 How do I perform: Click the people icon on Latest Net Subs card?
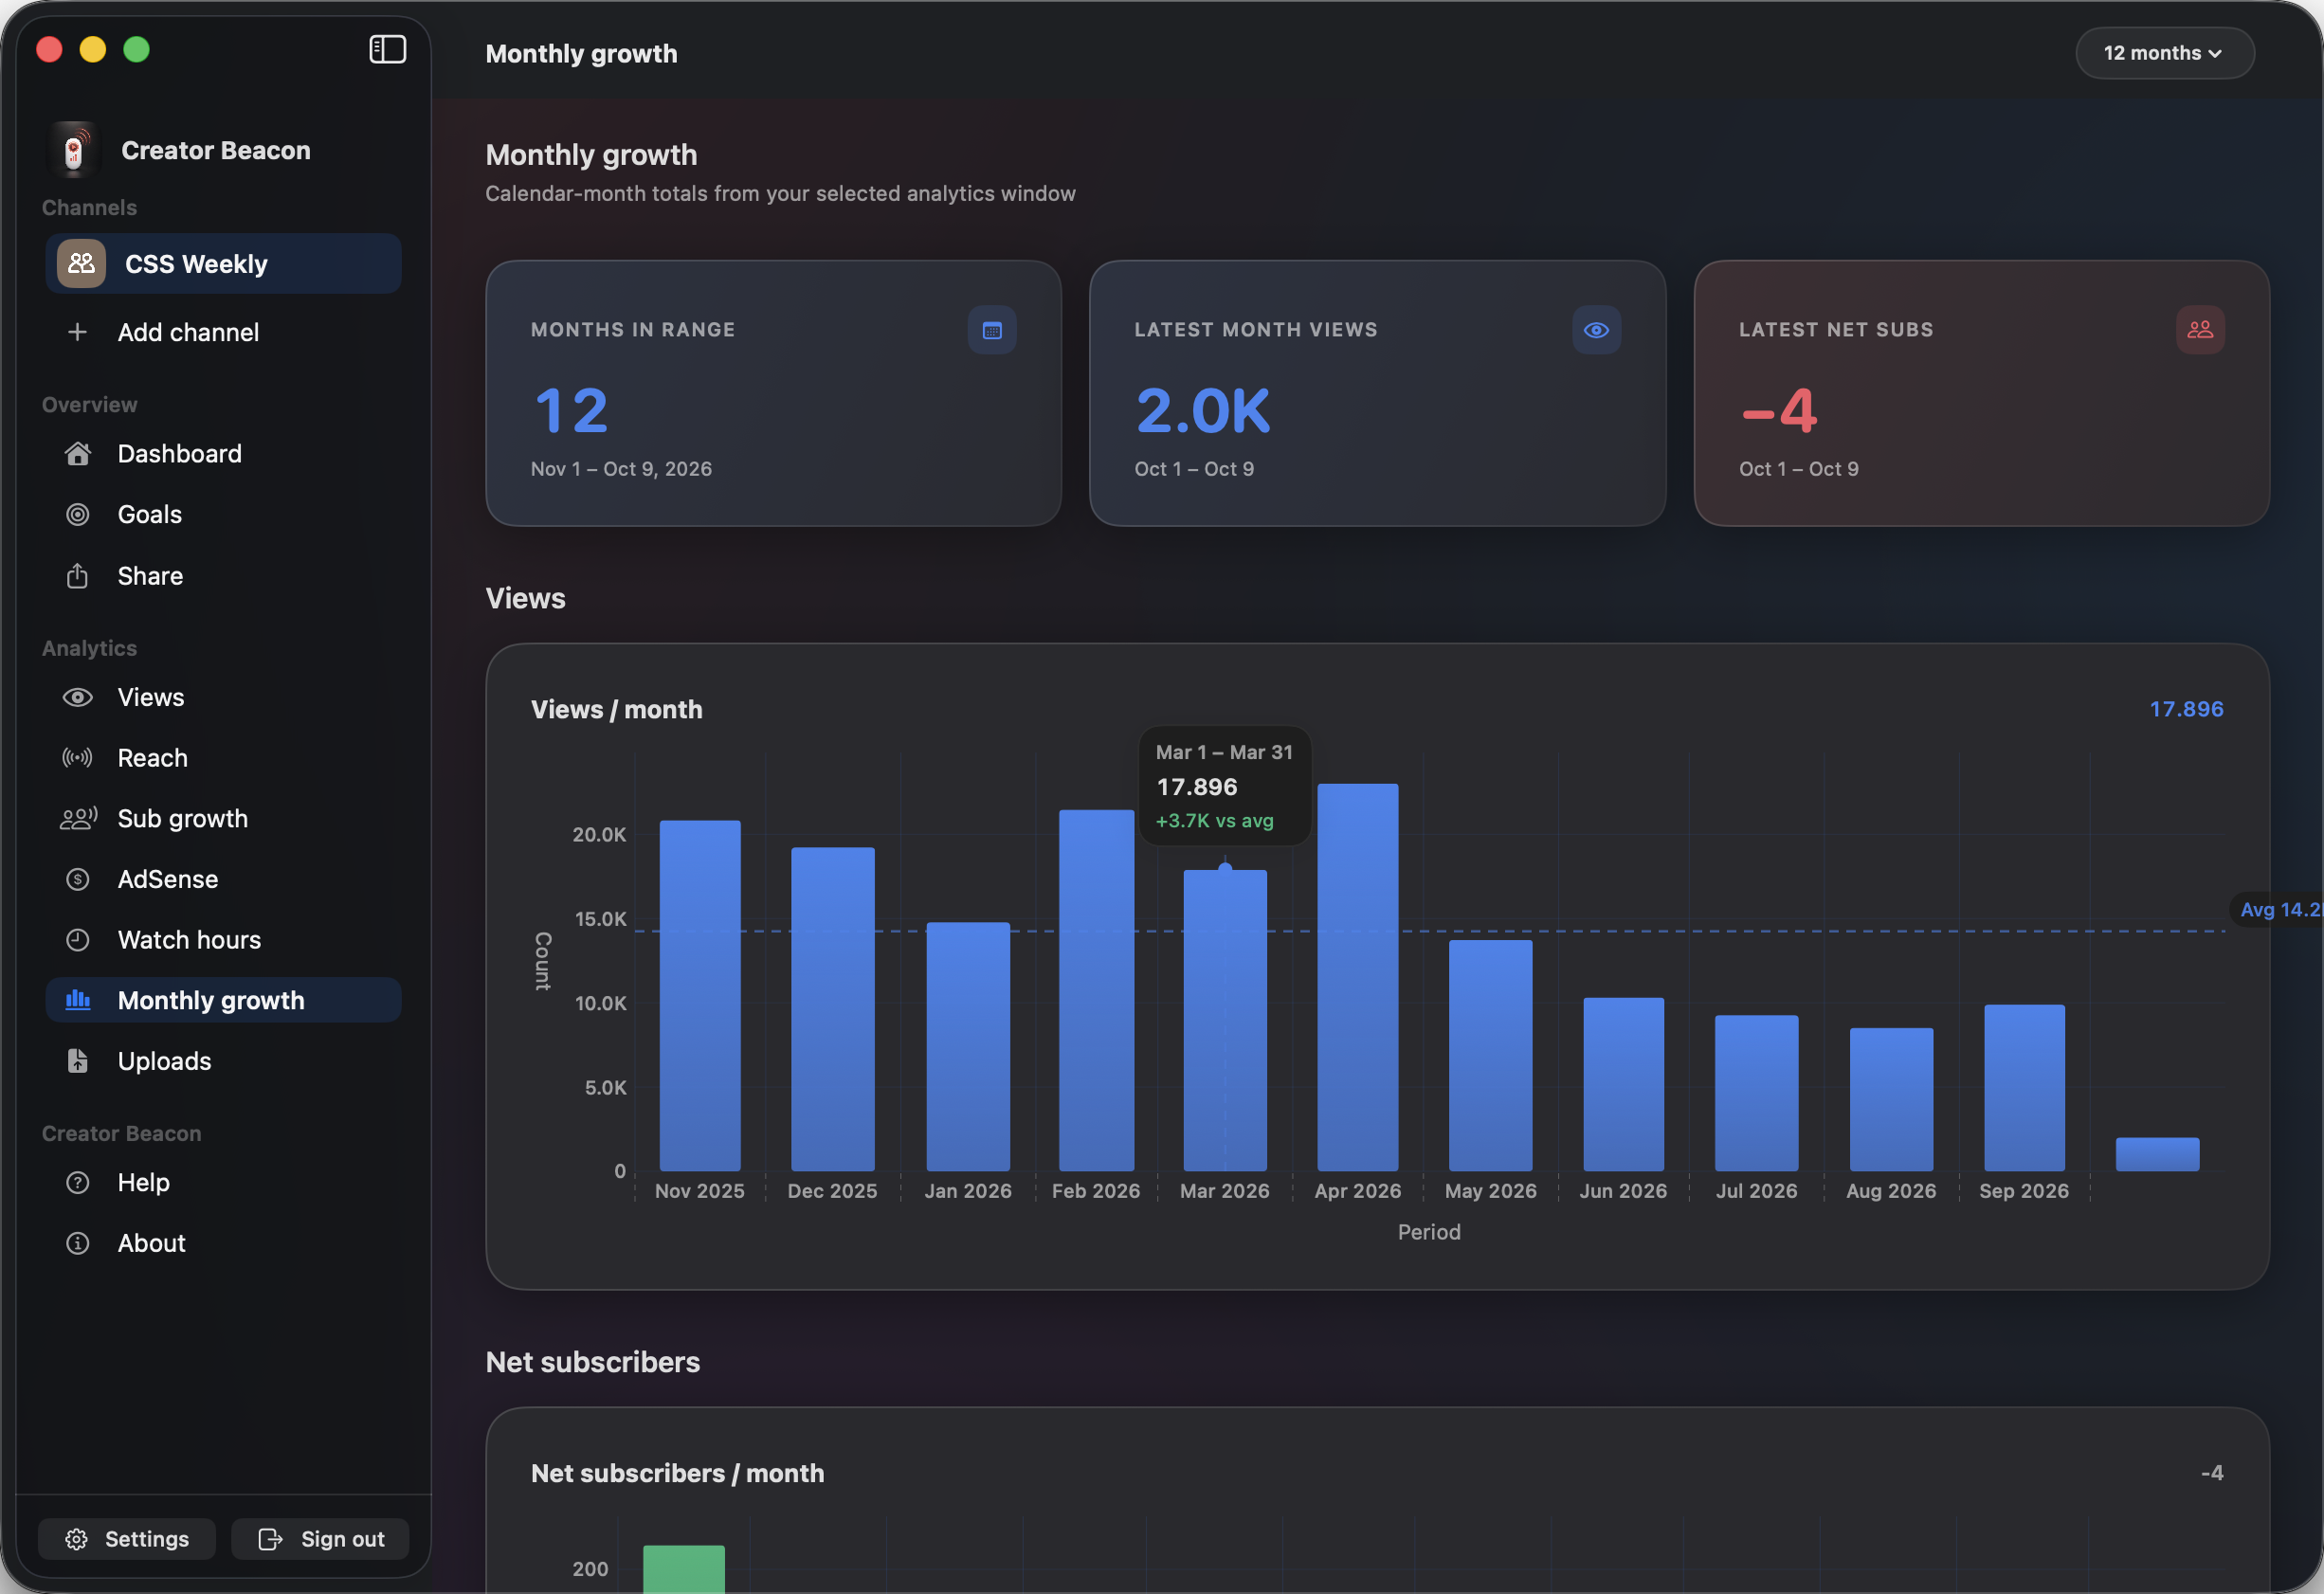click(2200, 330)
